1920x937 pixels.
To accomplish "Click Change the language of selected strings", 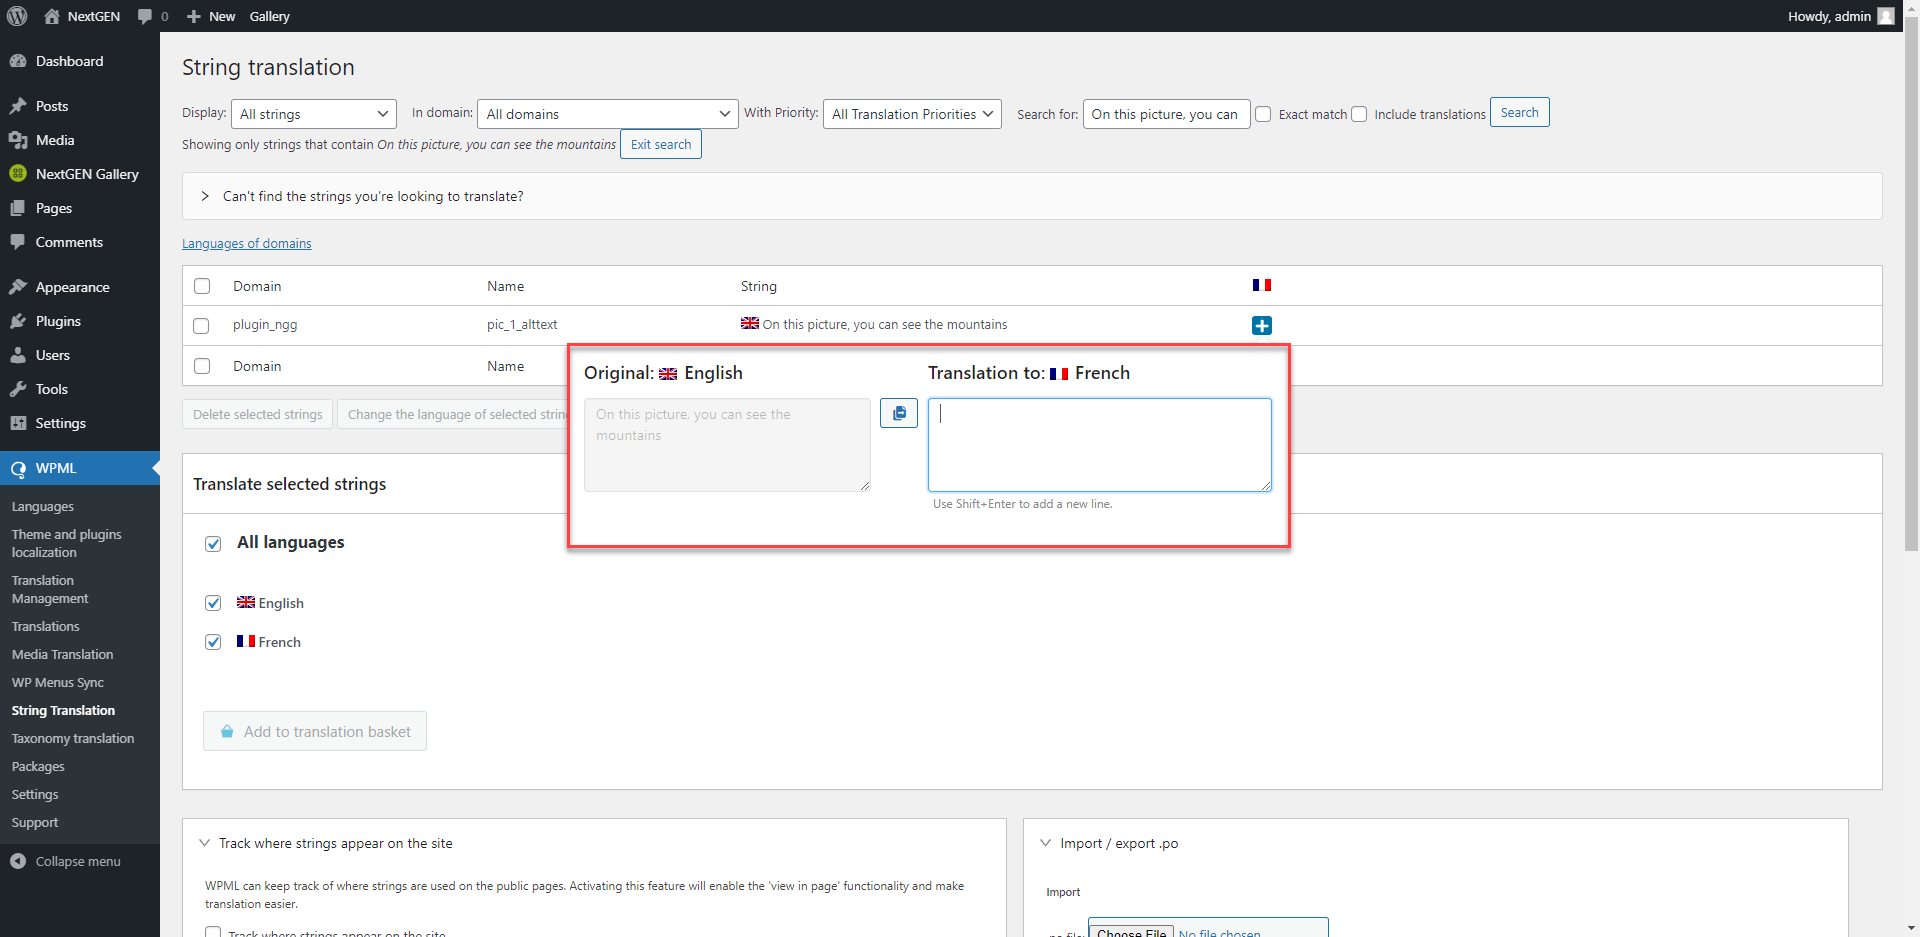I will (453, 414).
